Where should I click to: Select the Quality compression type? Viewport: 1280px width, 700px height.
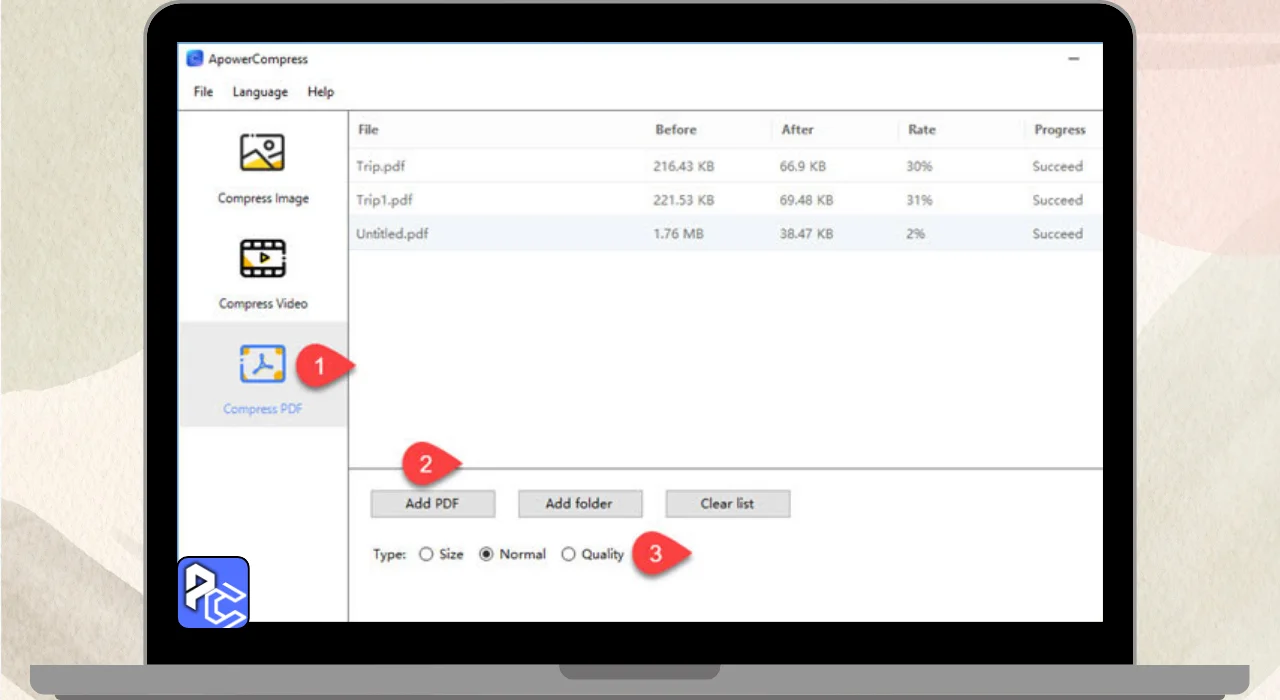pyautogui.click(x=569, y=554)
